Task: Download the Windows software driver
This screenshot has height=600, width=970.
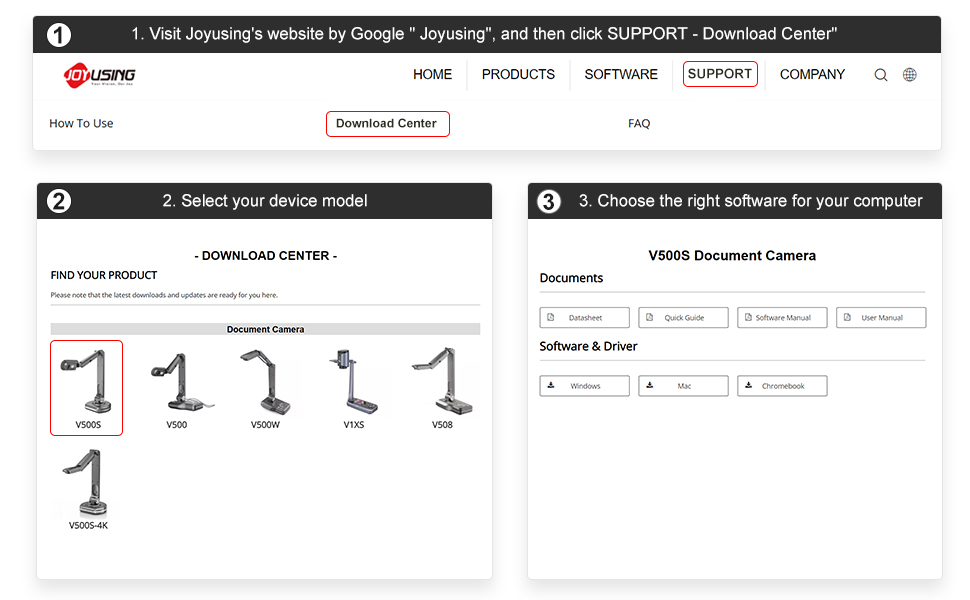Action: pyautogui.click(x=584, y=386)
